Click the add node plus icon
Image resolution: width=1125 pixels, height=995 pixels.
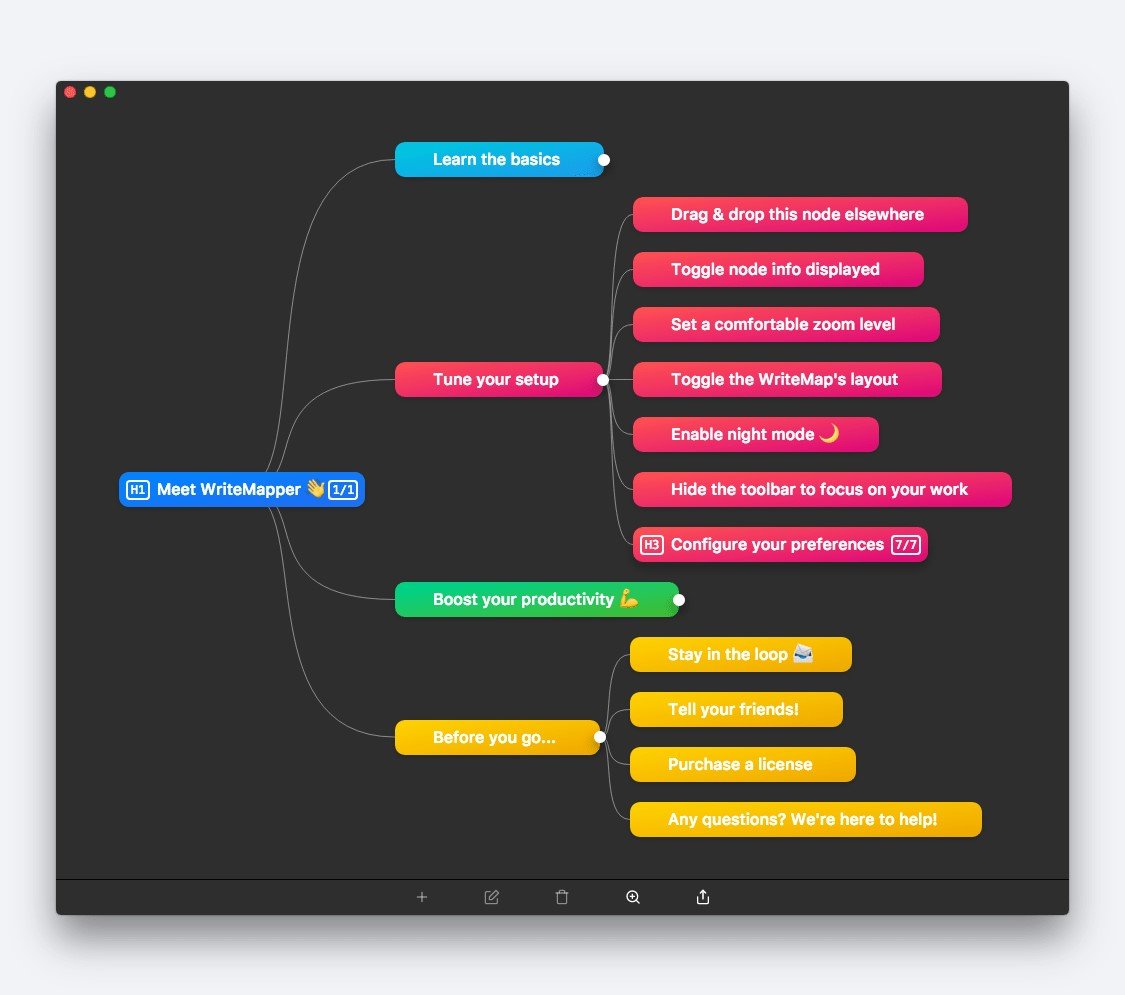(422, 897)
